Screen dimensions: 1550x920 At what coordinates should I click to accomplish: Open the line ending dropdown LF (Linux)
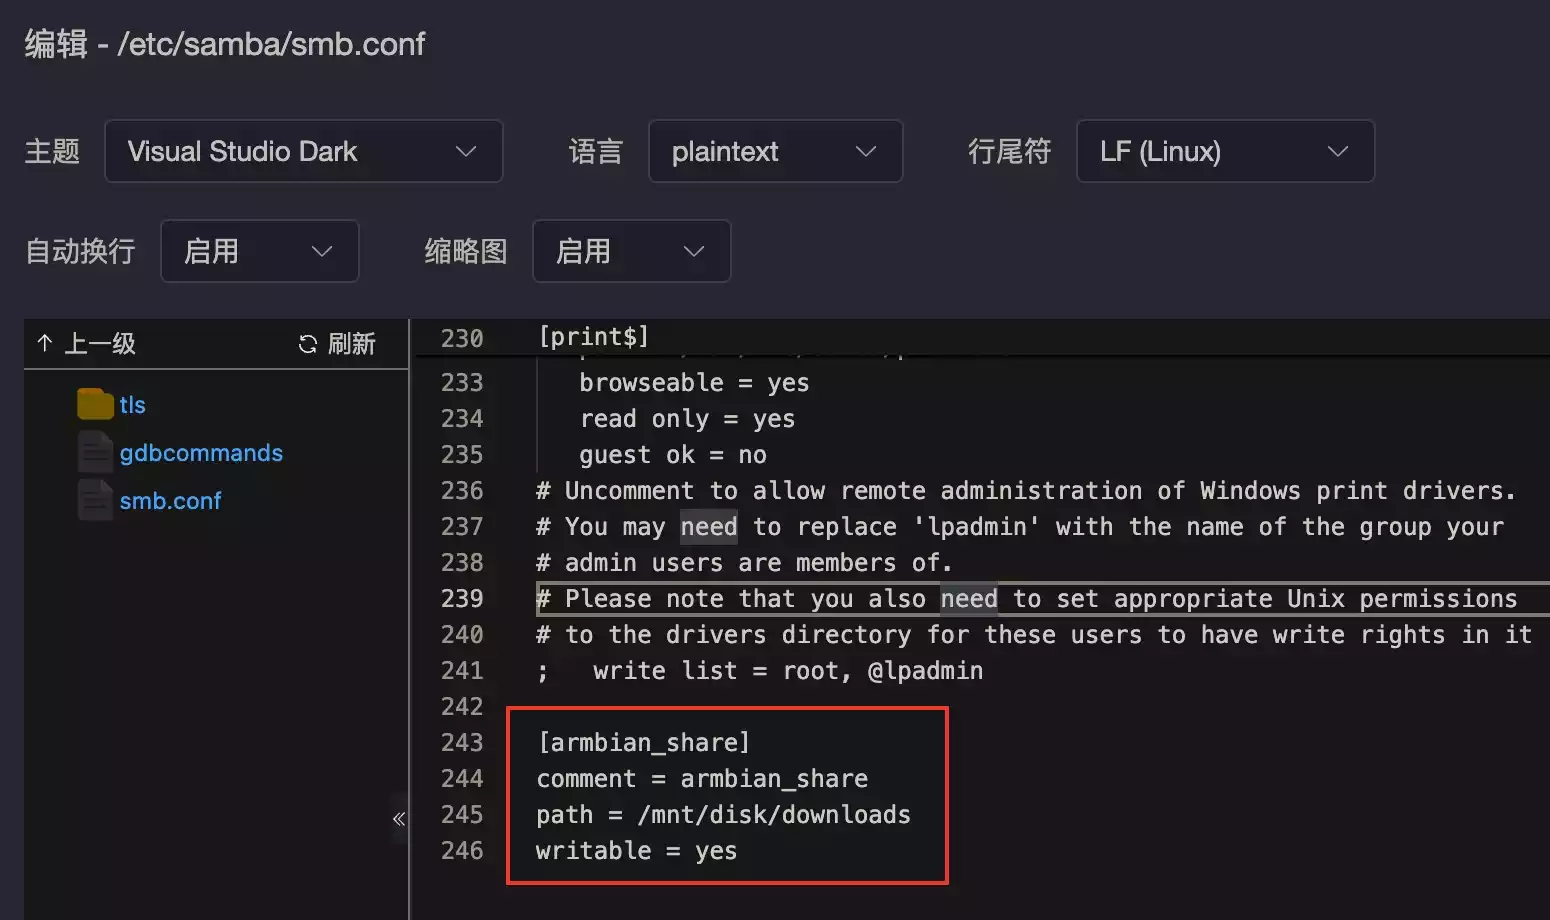(1224, 151)
